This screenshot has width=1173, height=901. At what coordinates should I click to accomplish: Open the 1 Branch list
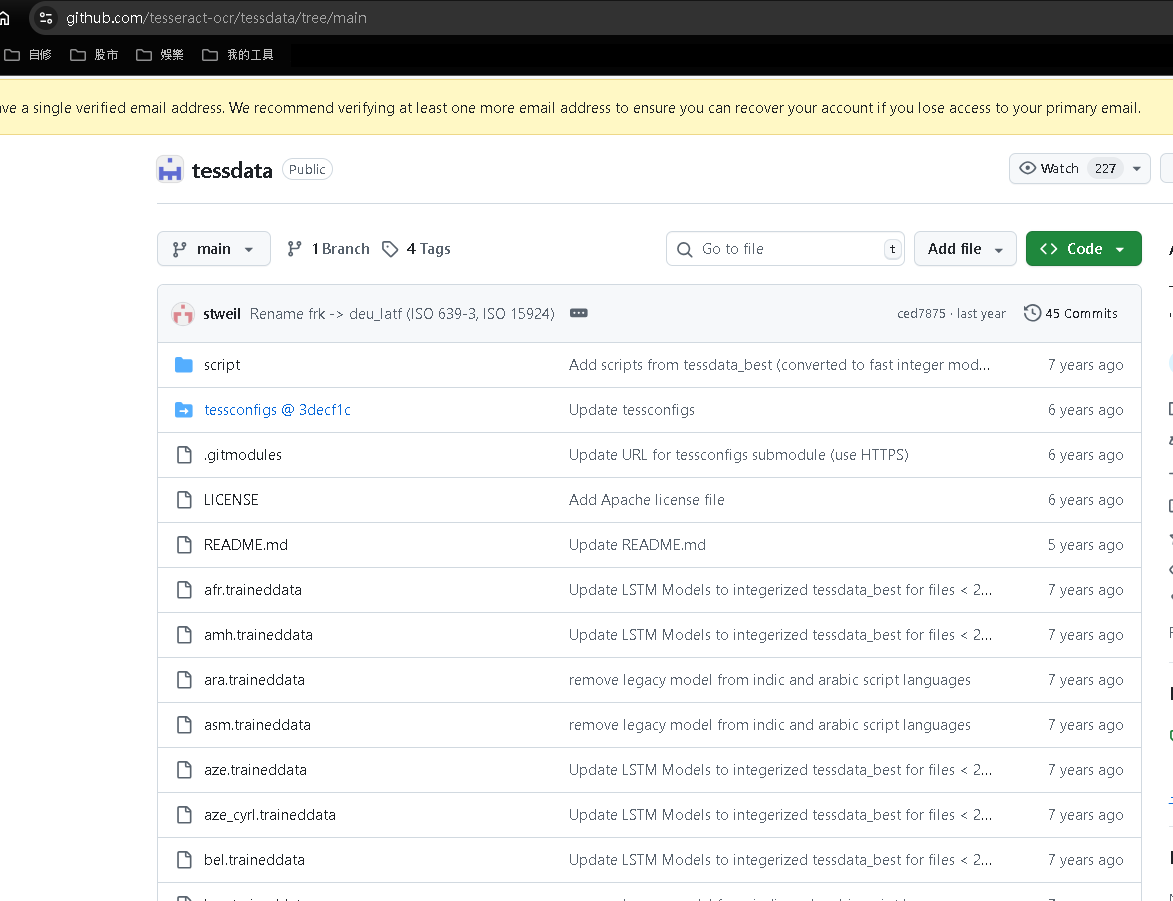coord(328,249)
